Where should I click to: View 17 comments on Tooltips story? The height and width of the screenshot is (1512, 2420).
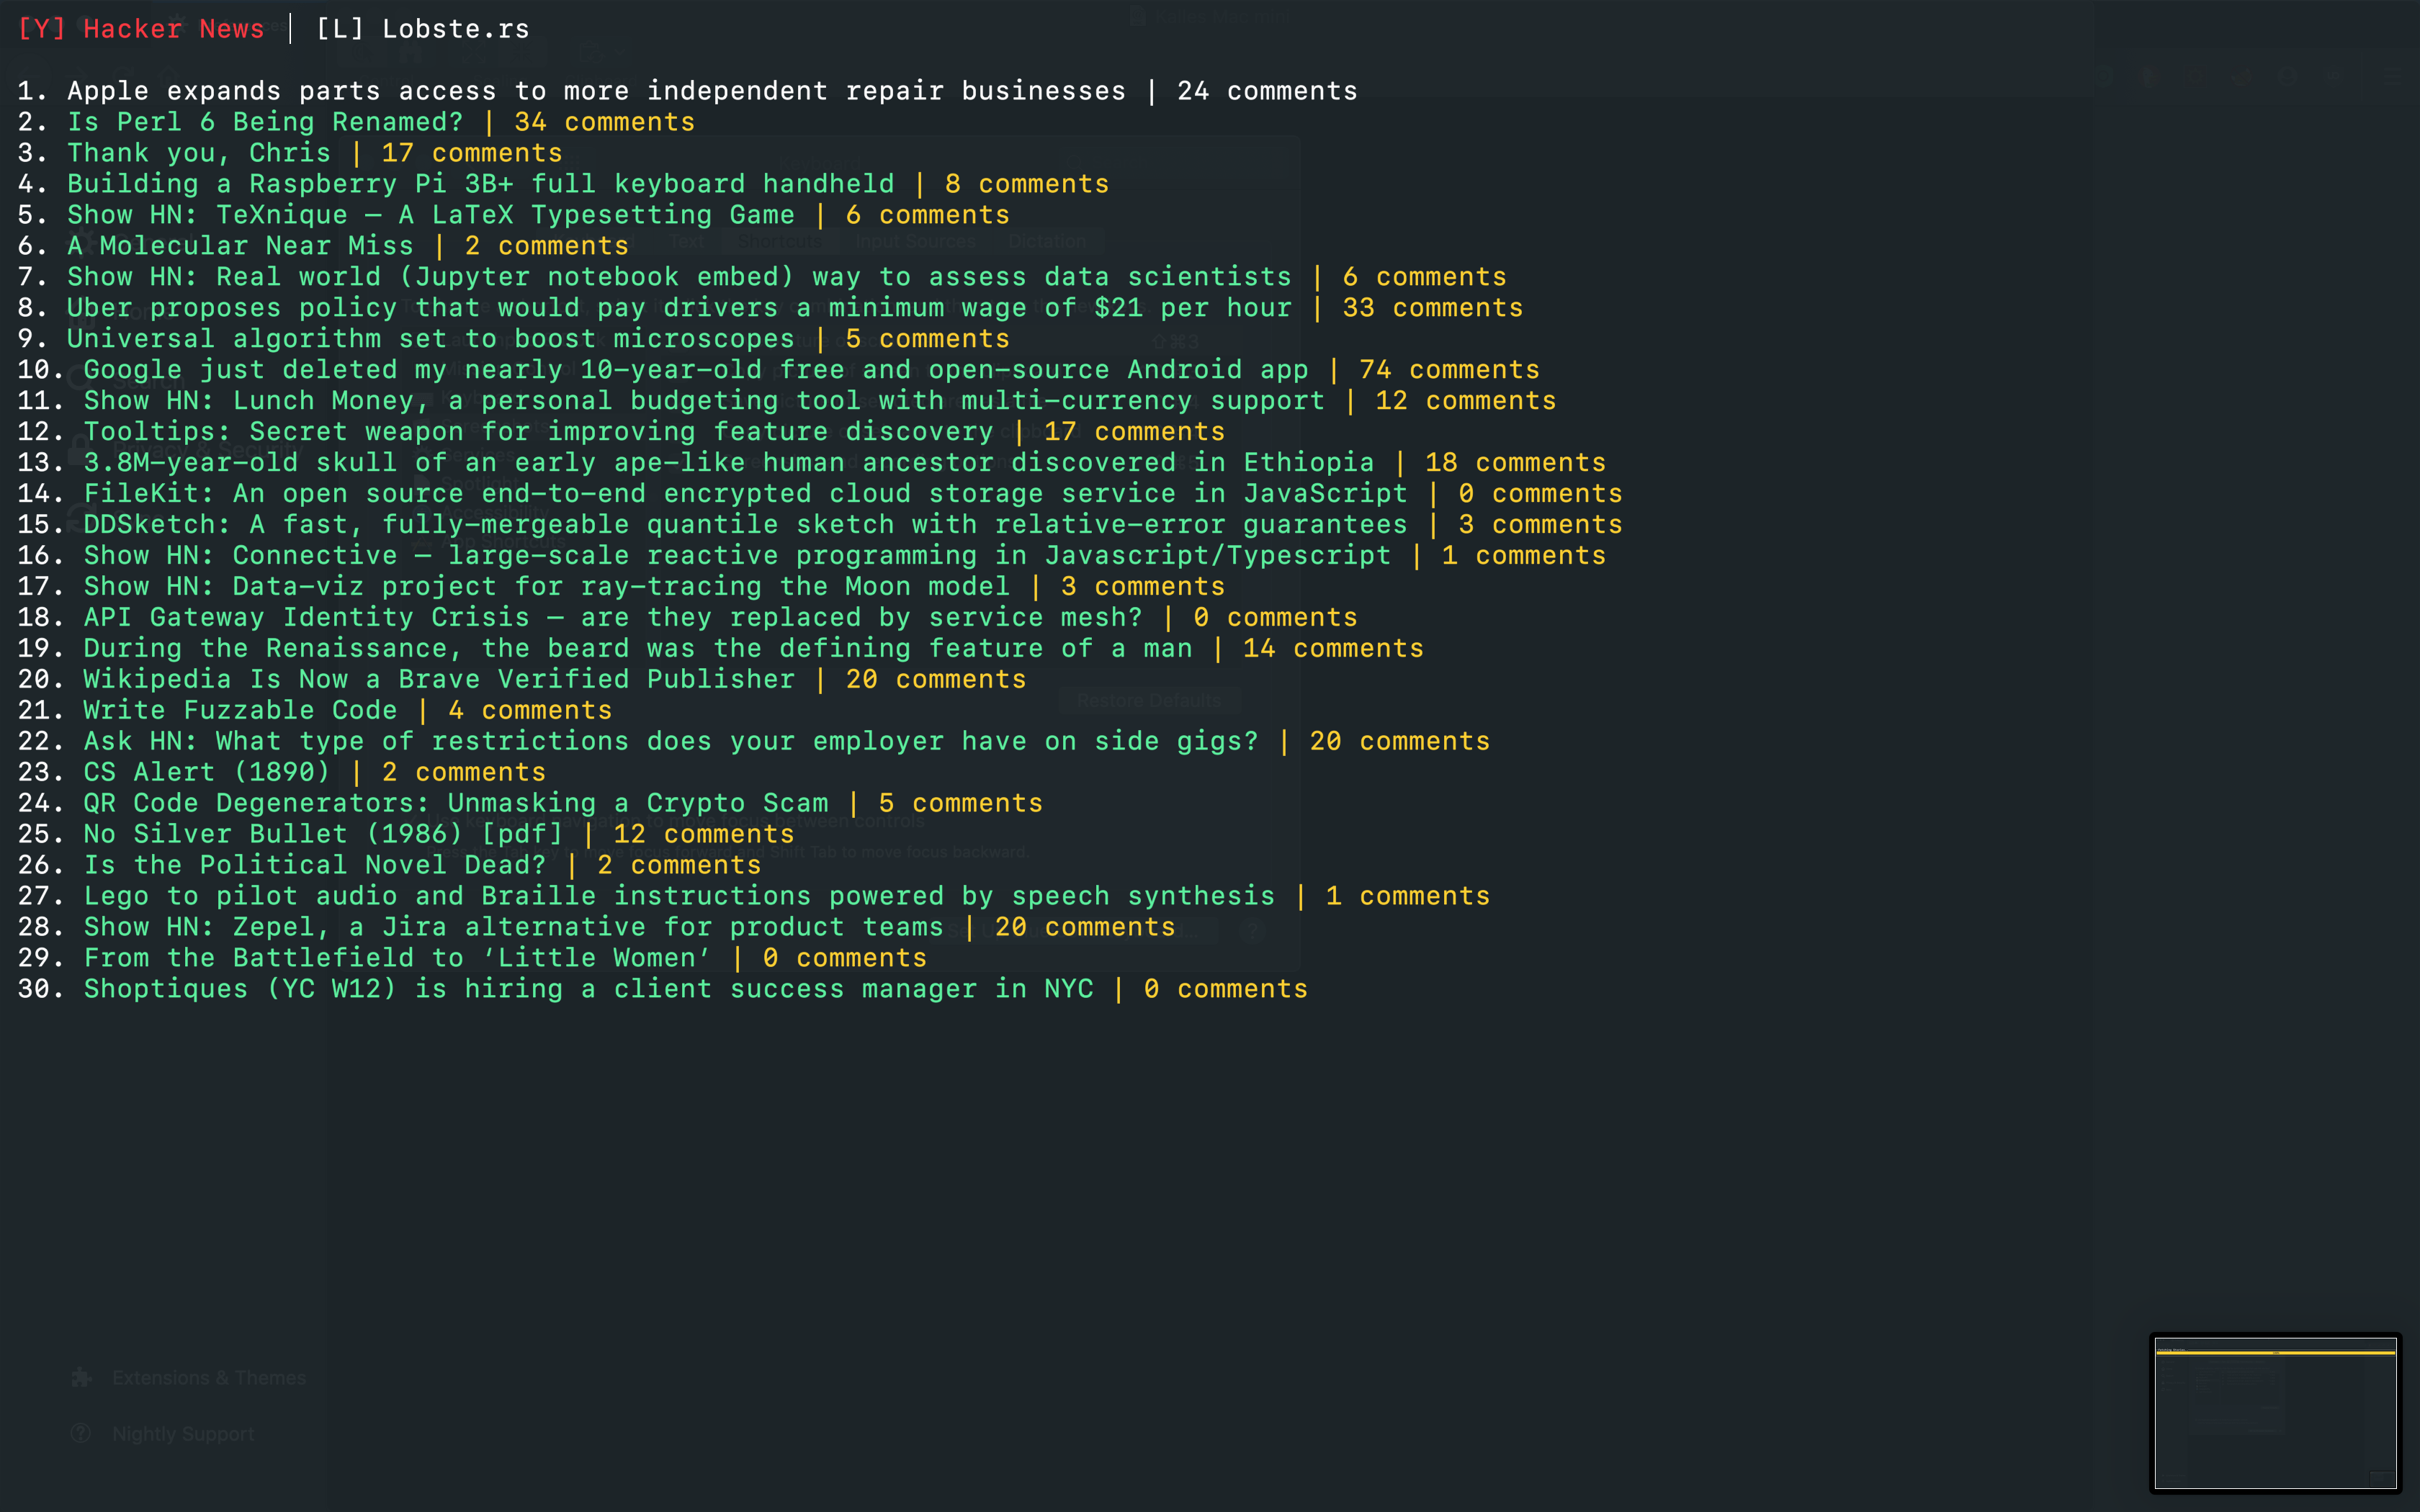pyautogui.click(x=1135, y=432)
